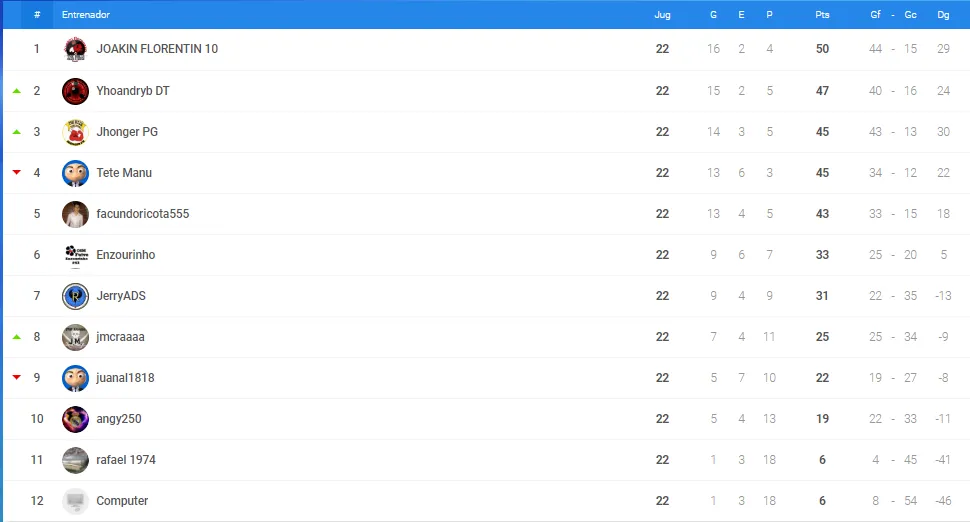
Task: Select juanal1818's 7 draws value
Action: pyautogui.click(x=741, y=378)
